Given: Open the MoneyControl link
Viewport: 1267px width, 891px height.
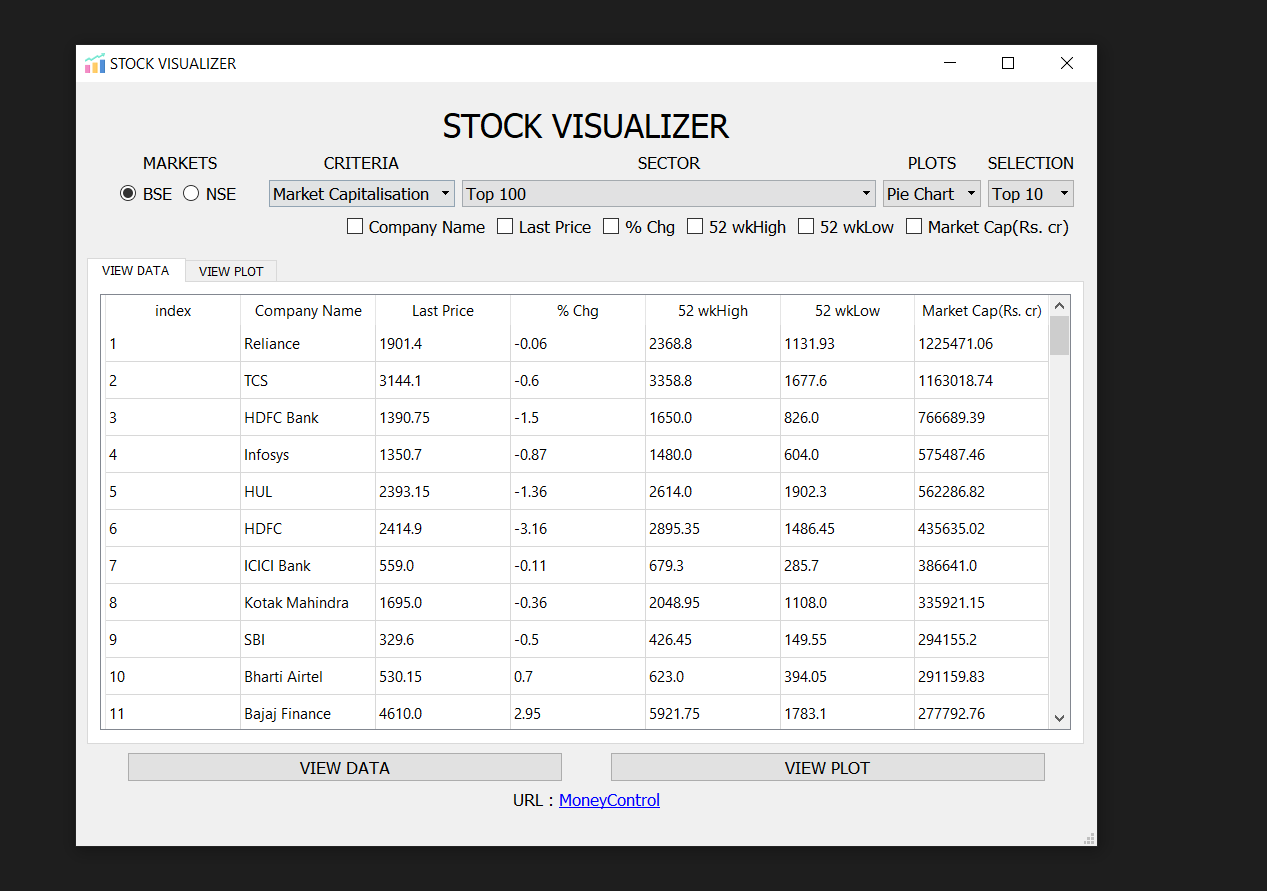Looking at the screenshot, I should (x=609, y=800).
